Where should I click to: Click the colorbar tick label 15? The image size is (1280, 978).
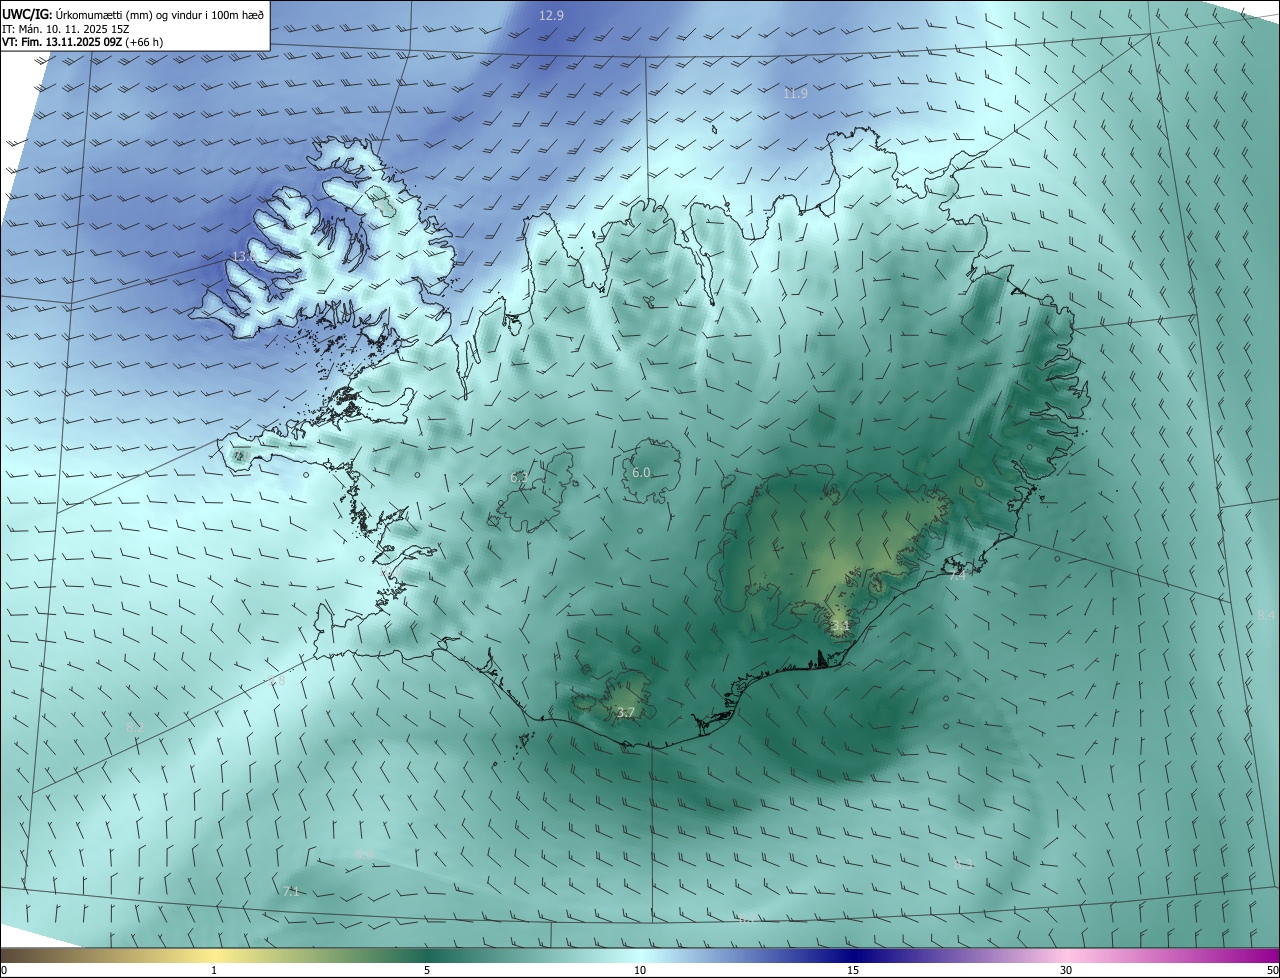(x=853, y=970)
